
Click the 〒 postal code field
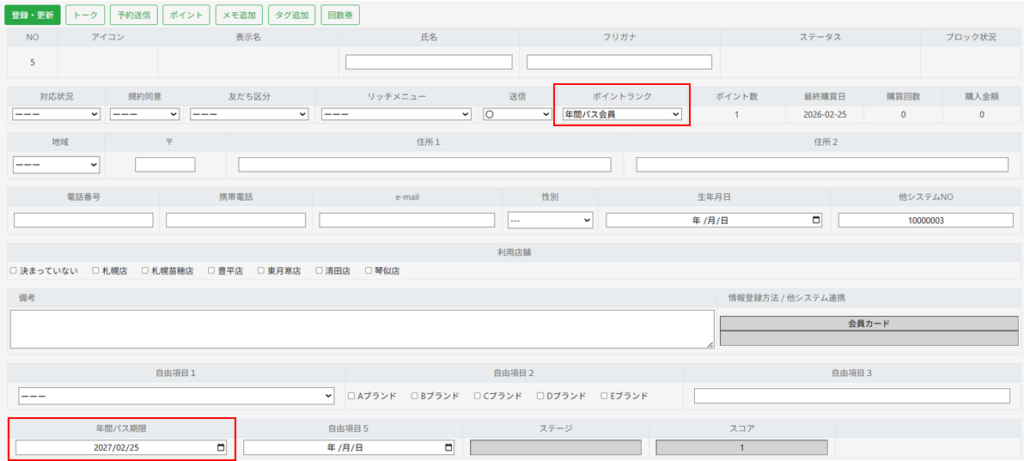[165, 165]
